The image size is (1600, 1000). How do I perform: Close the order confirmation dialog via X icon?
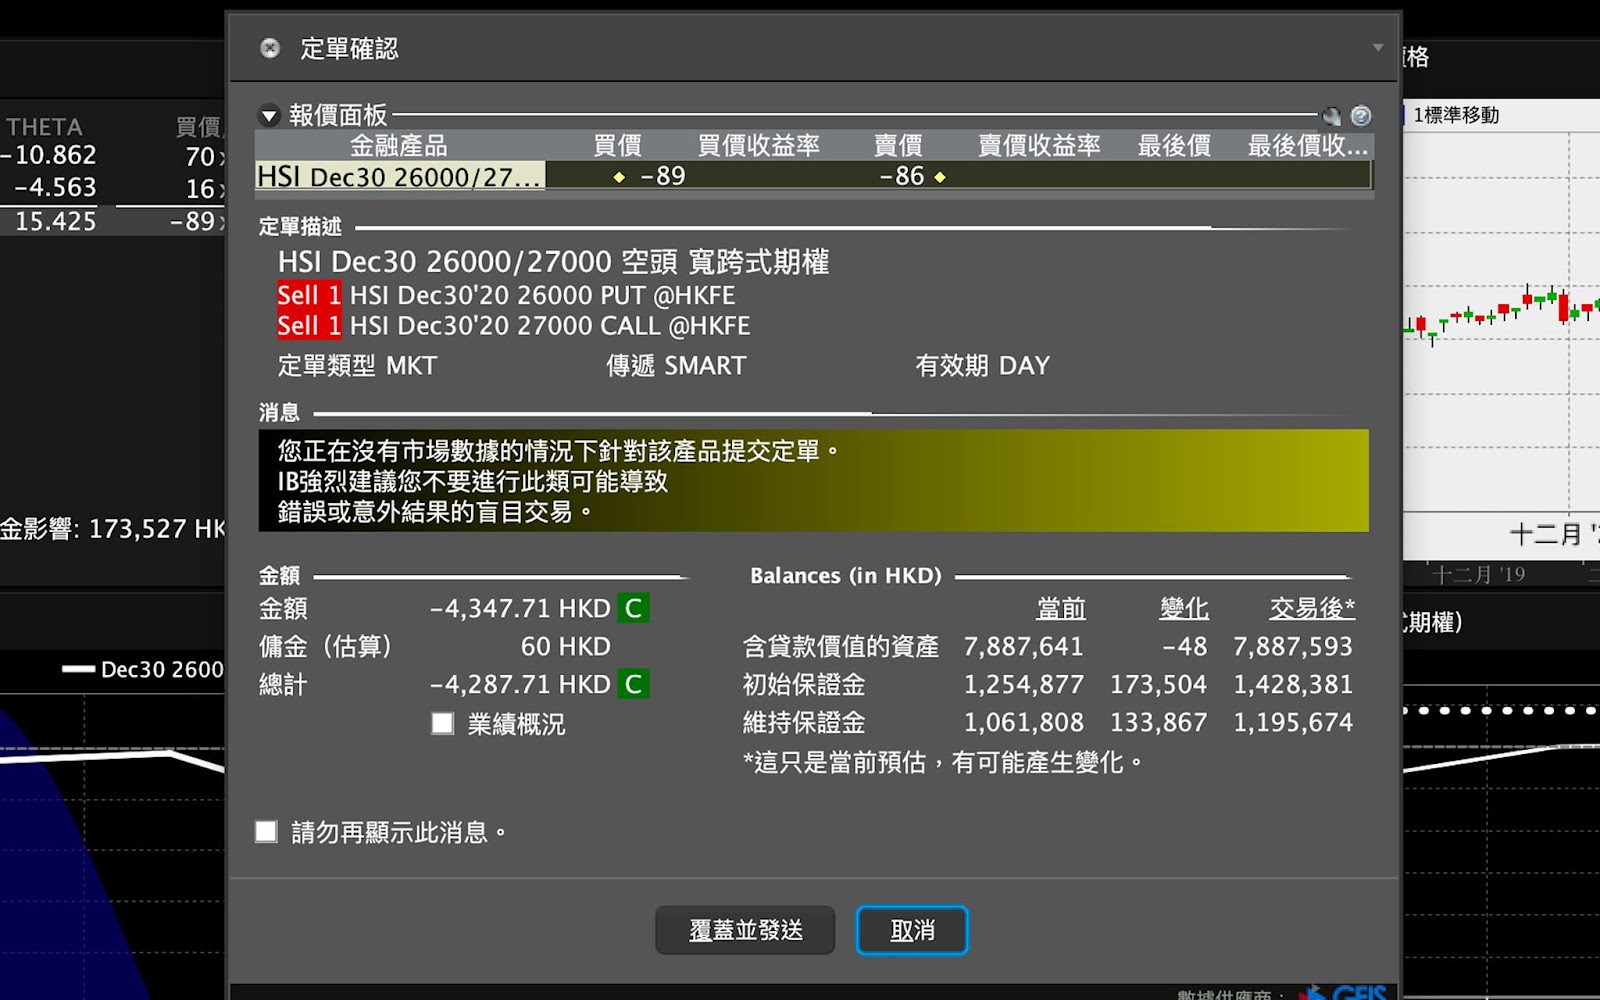pyautogui.click(x=270, y=48)
